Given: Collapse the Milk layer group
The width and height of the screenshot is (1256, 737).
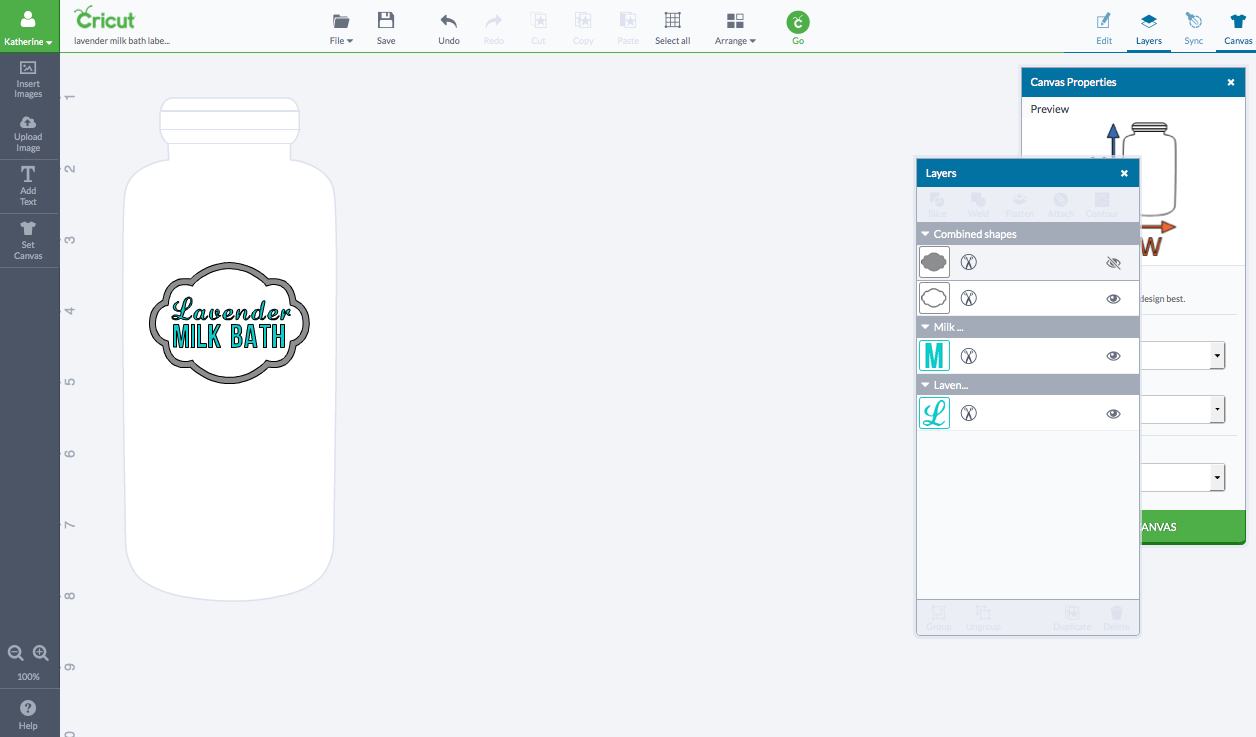Looking at the screenshot, I should pyautogui.click(x=925, y=327).
